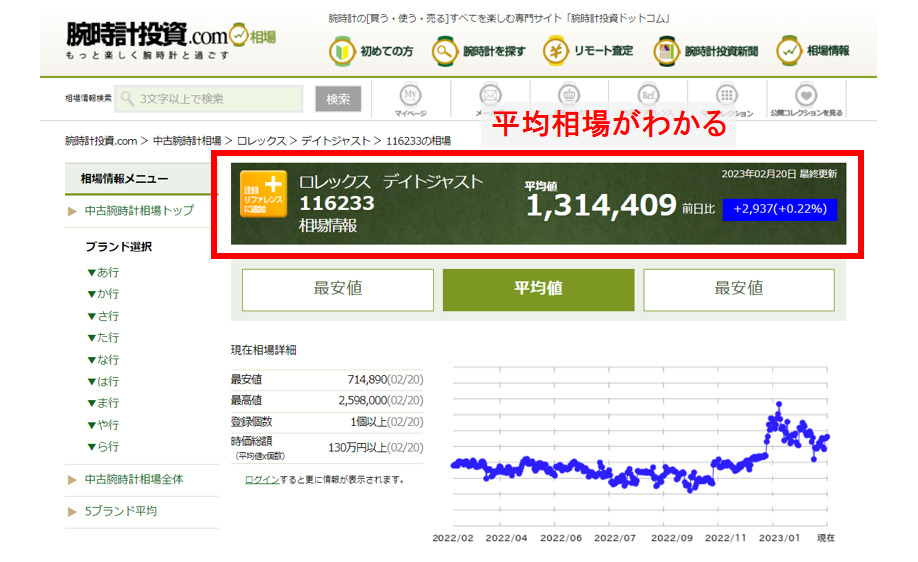Image resolution: width=918 pixels, height=562 pixels.
Task: Click breadcrumb link ロレックス
Action: coord(261,141)
